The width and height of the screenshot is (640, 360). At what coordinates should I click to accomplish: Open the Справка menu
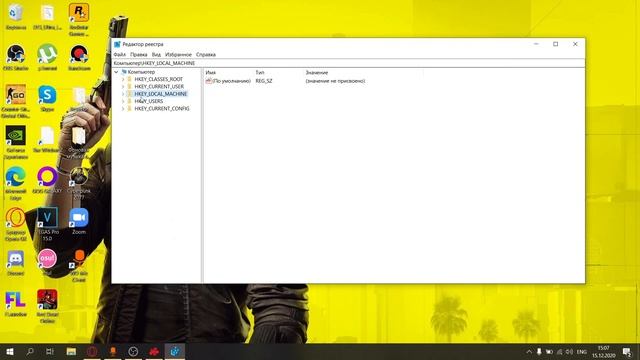(x=206, y=54)
